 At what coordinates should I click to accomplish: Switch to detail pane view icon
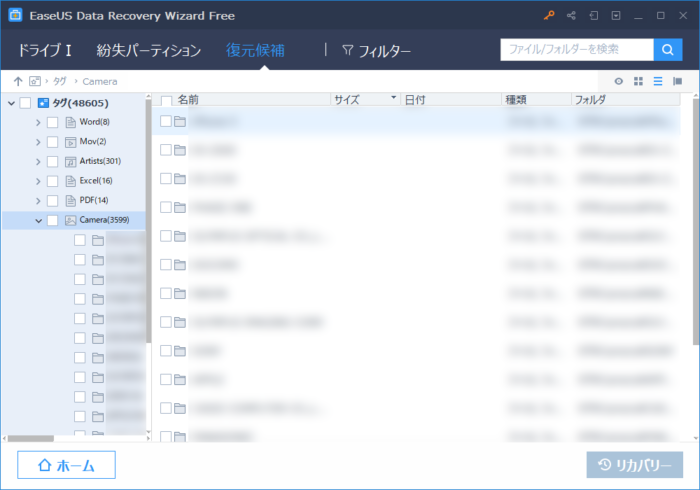coord(678,81)
